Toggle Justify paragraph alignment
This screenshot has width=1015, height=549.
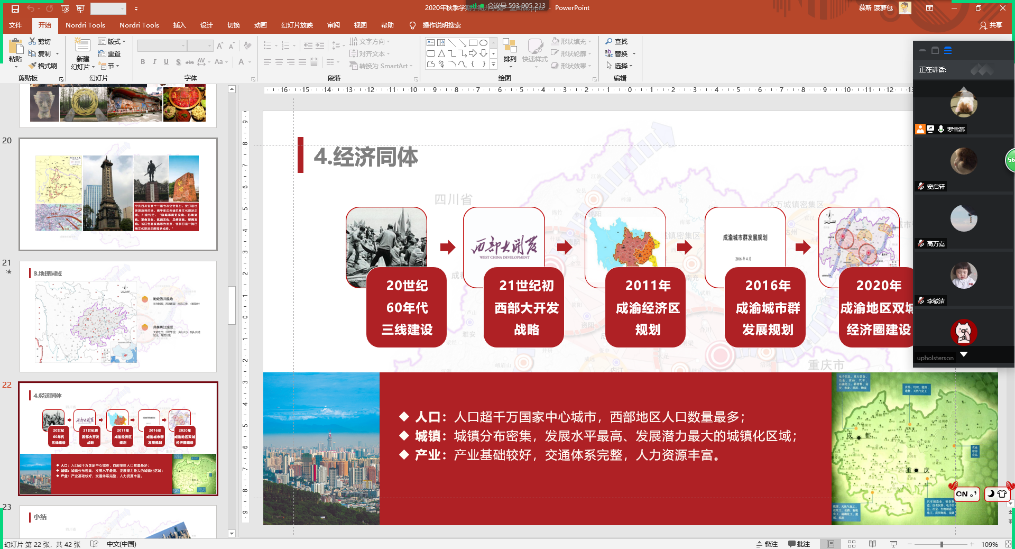pos(302,62)
